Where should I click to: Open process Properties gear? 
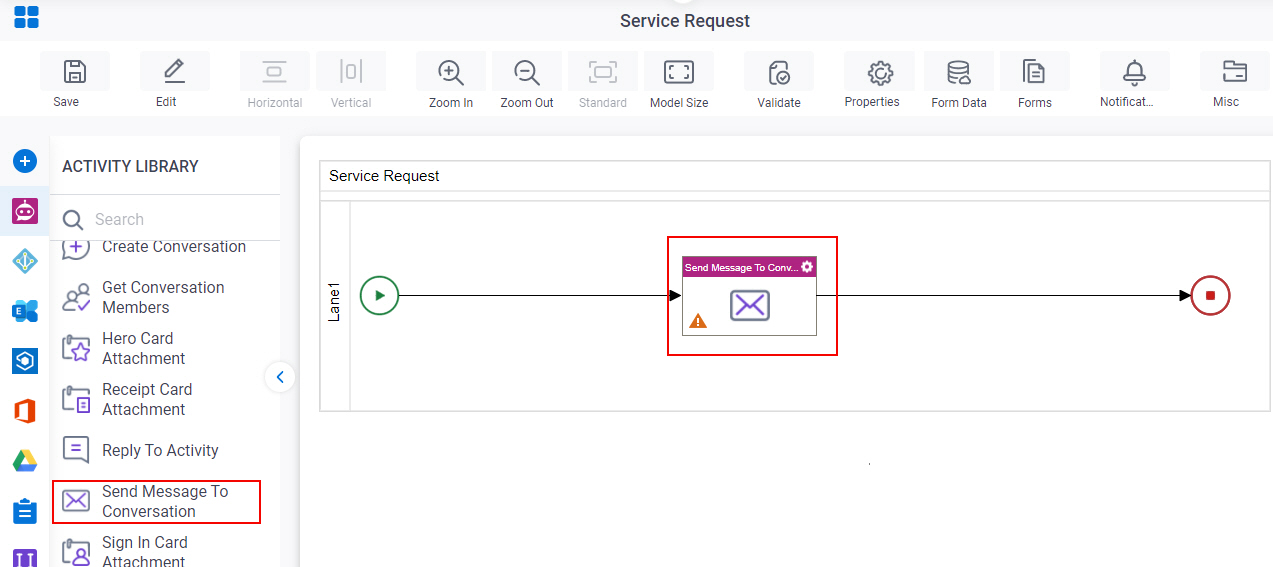[879, 72]
